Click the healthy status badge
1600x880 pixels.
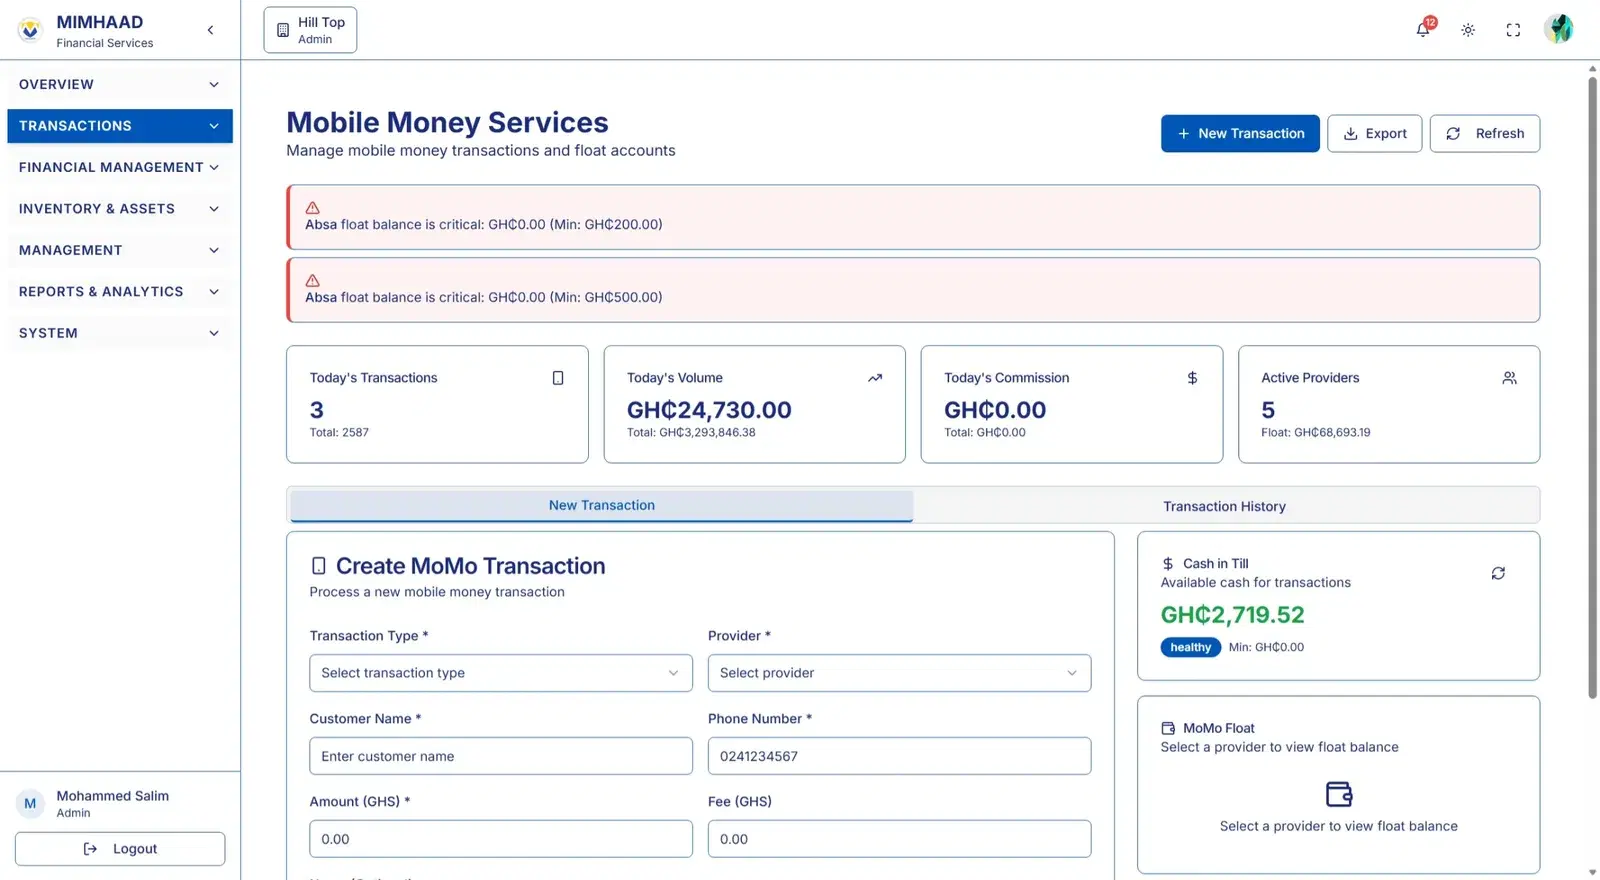[x=1191, y=647]
